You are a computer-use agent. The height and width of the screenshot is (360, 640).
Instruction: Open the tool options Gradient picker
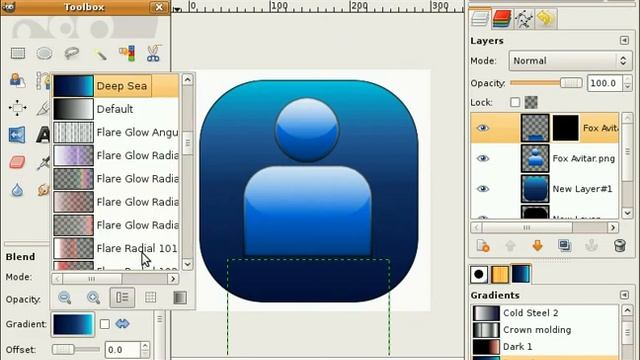73,324
